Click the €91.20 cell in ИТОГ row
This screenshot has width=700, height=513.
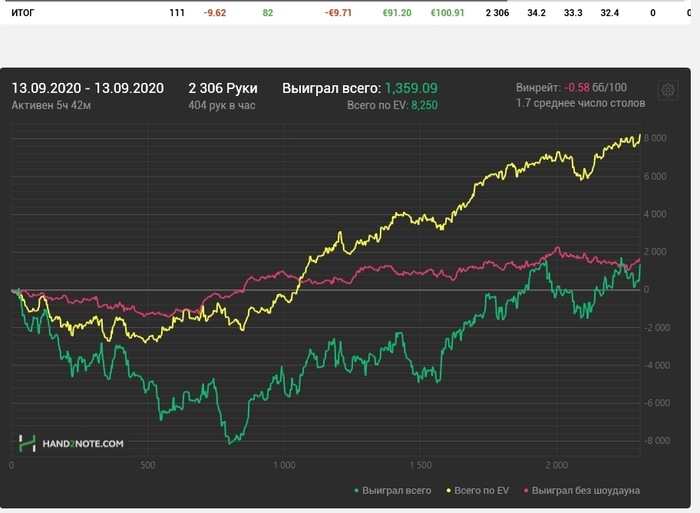click(x=397, y=13)
